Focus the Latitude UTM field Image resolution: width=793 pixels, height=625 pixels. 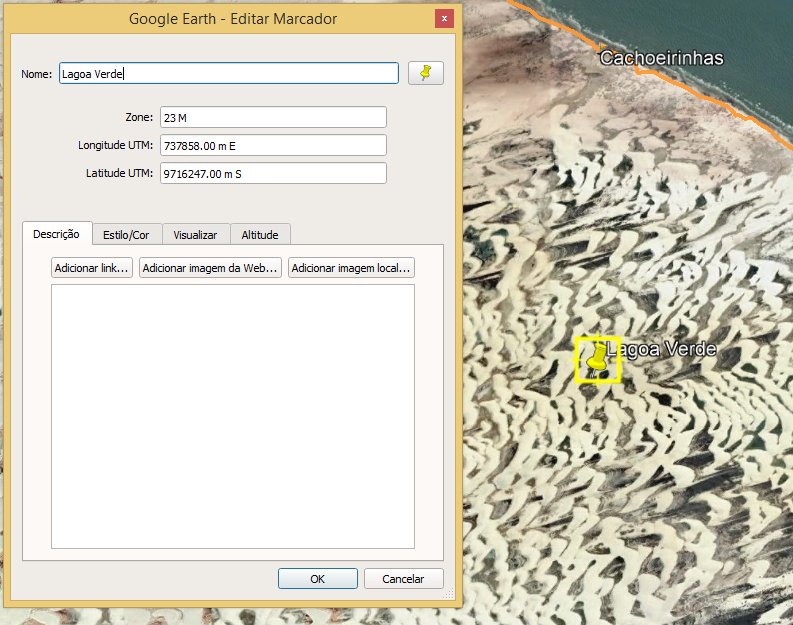[x=272, y=173]
